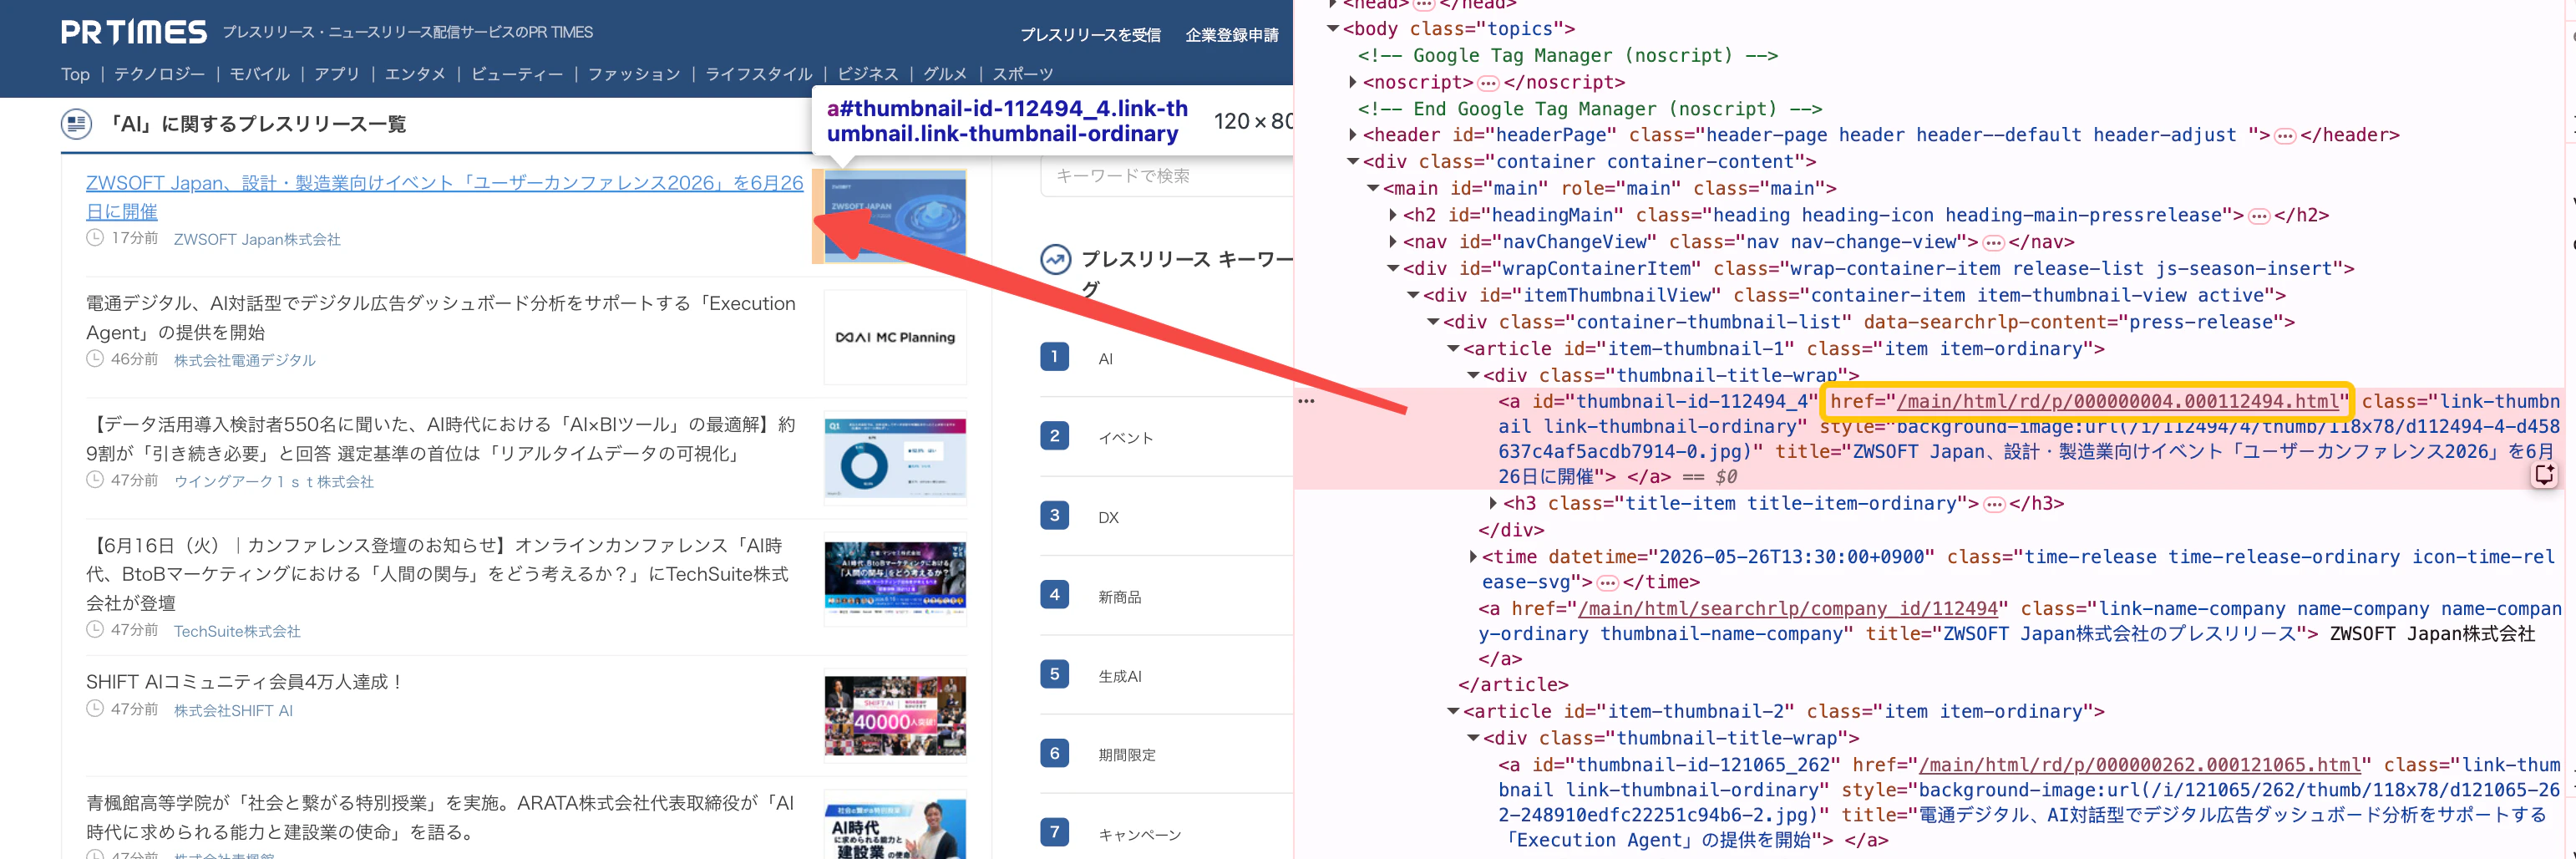2576x859 pixels.
Task: Open the ビジネス category
Action: 868,74
